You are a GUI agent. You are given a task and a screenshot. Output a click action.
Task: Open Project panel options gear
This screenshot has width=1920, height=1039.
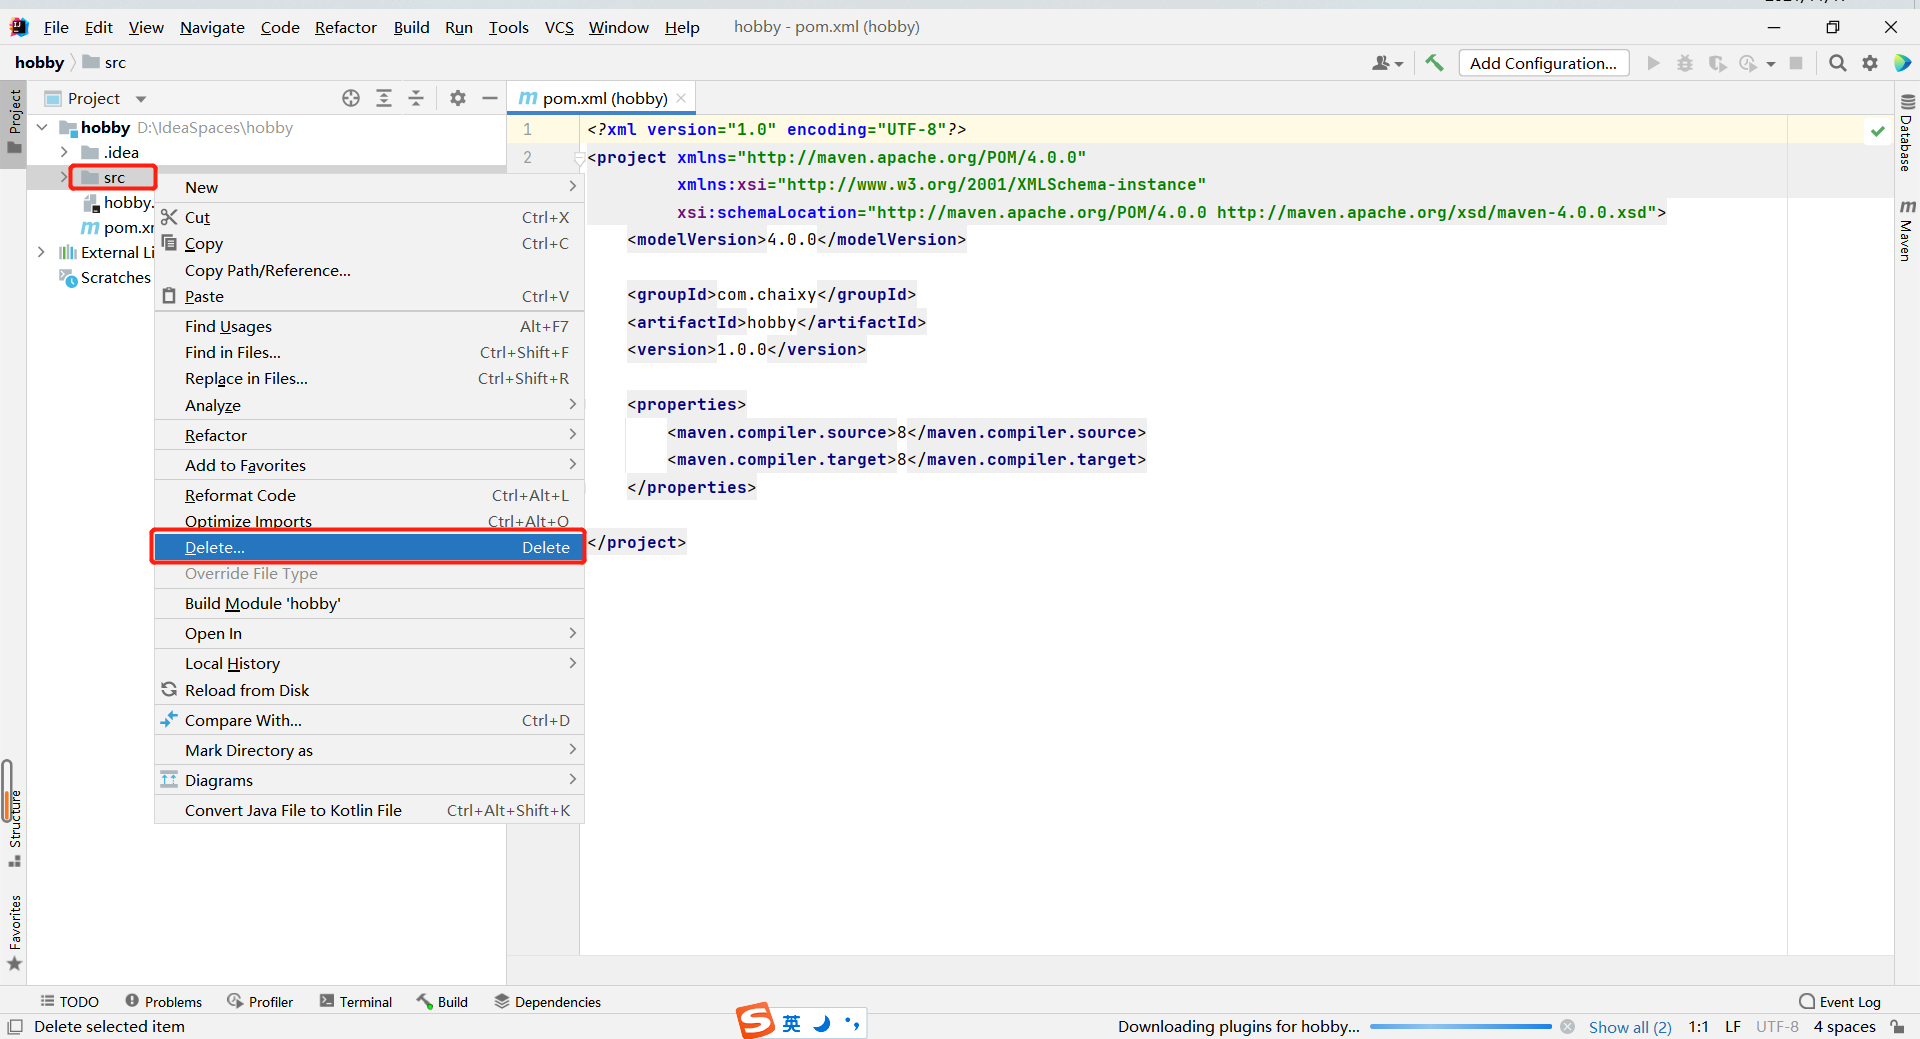pyautogui.click(x=458, y=98)
